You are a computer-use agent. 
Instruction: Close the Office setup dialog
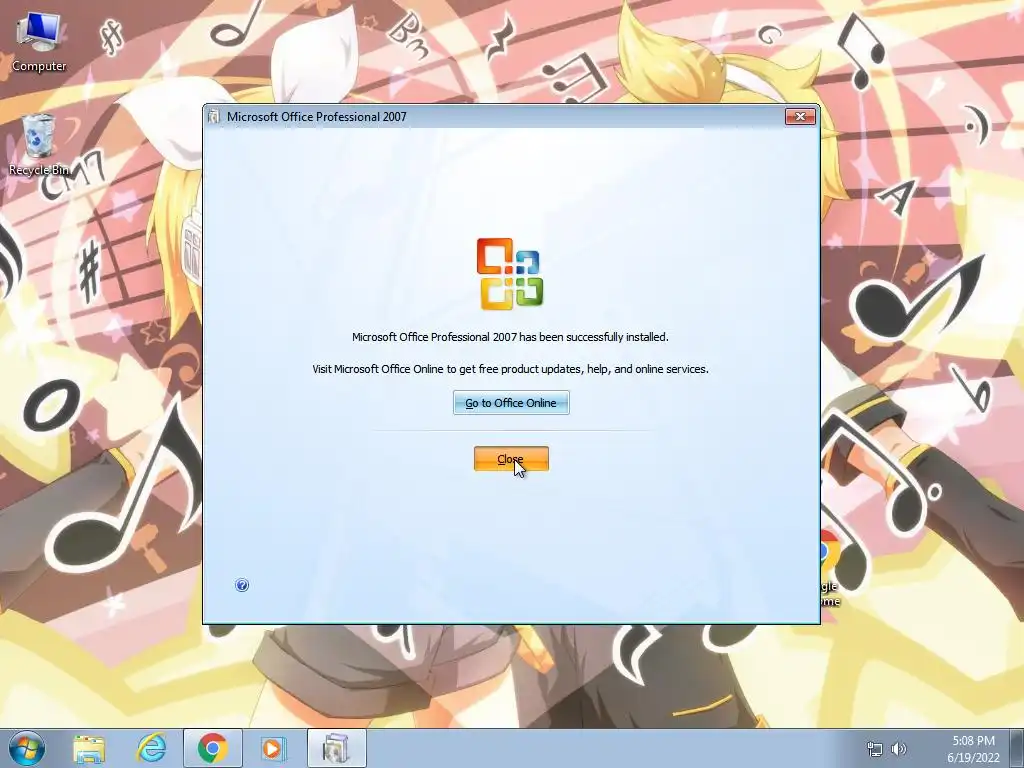tap(511, 459)
